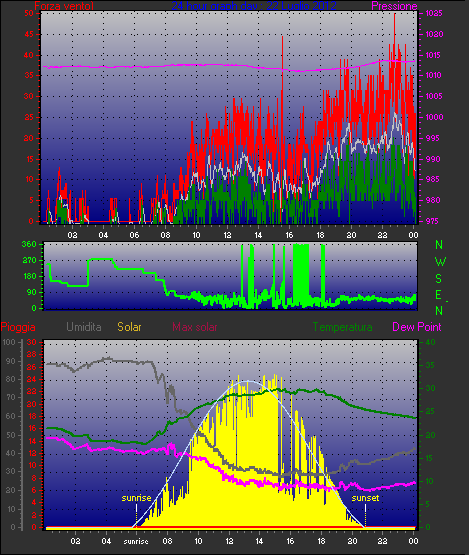Click the '35' value on the green temperature axis
The height and width of the screenshot is (555, 469).
coord(430,365)
